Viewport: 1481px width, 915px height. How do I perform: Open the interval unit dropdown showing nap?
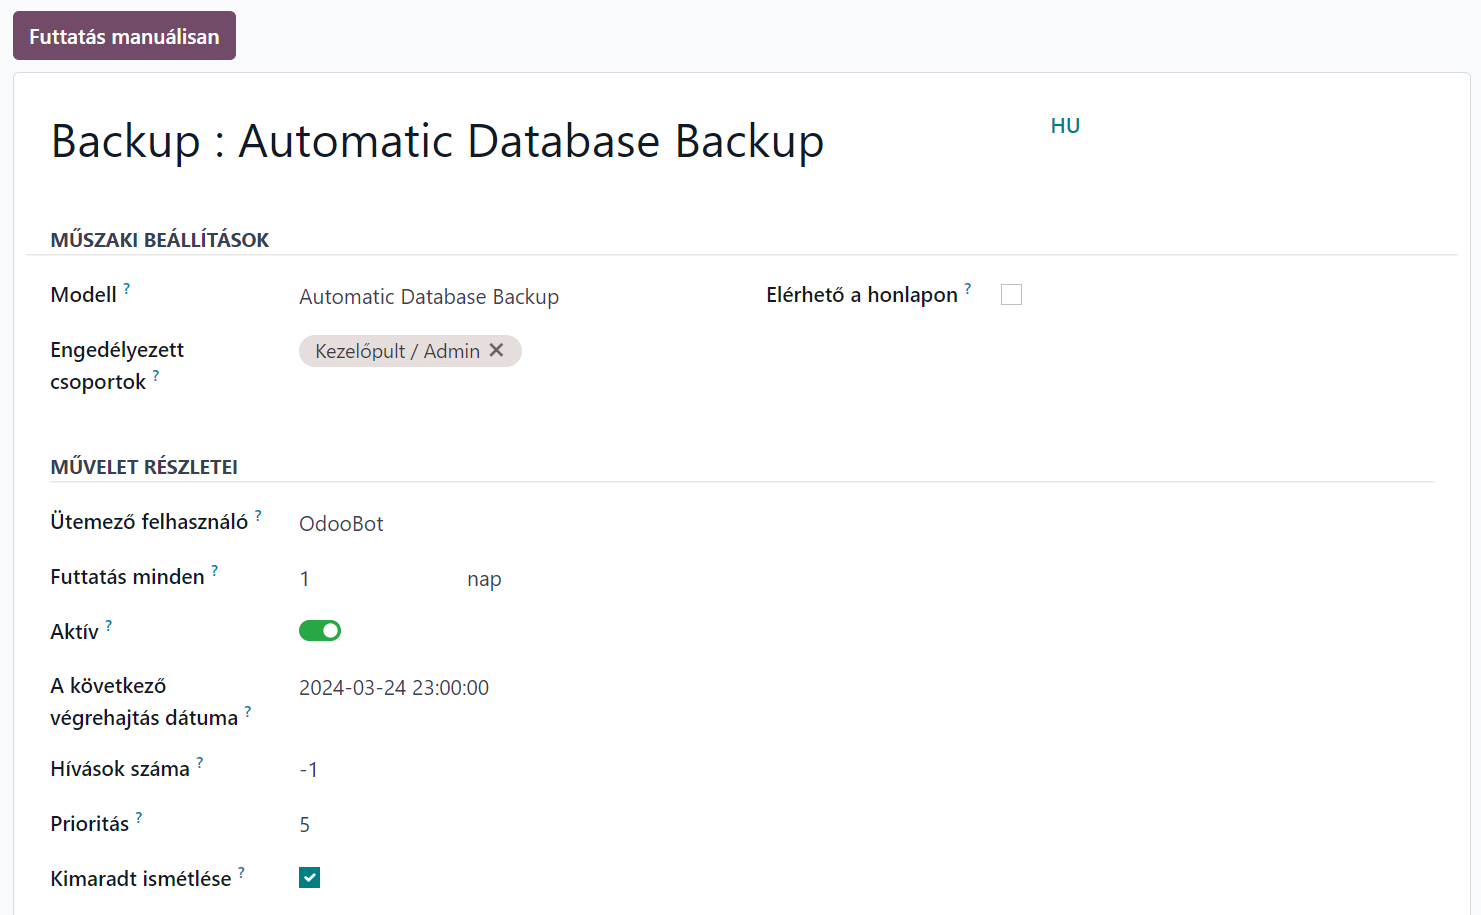click(484, 579)
